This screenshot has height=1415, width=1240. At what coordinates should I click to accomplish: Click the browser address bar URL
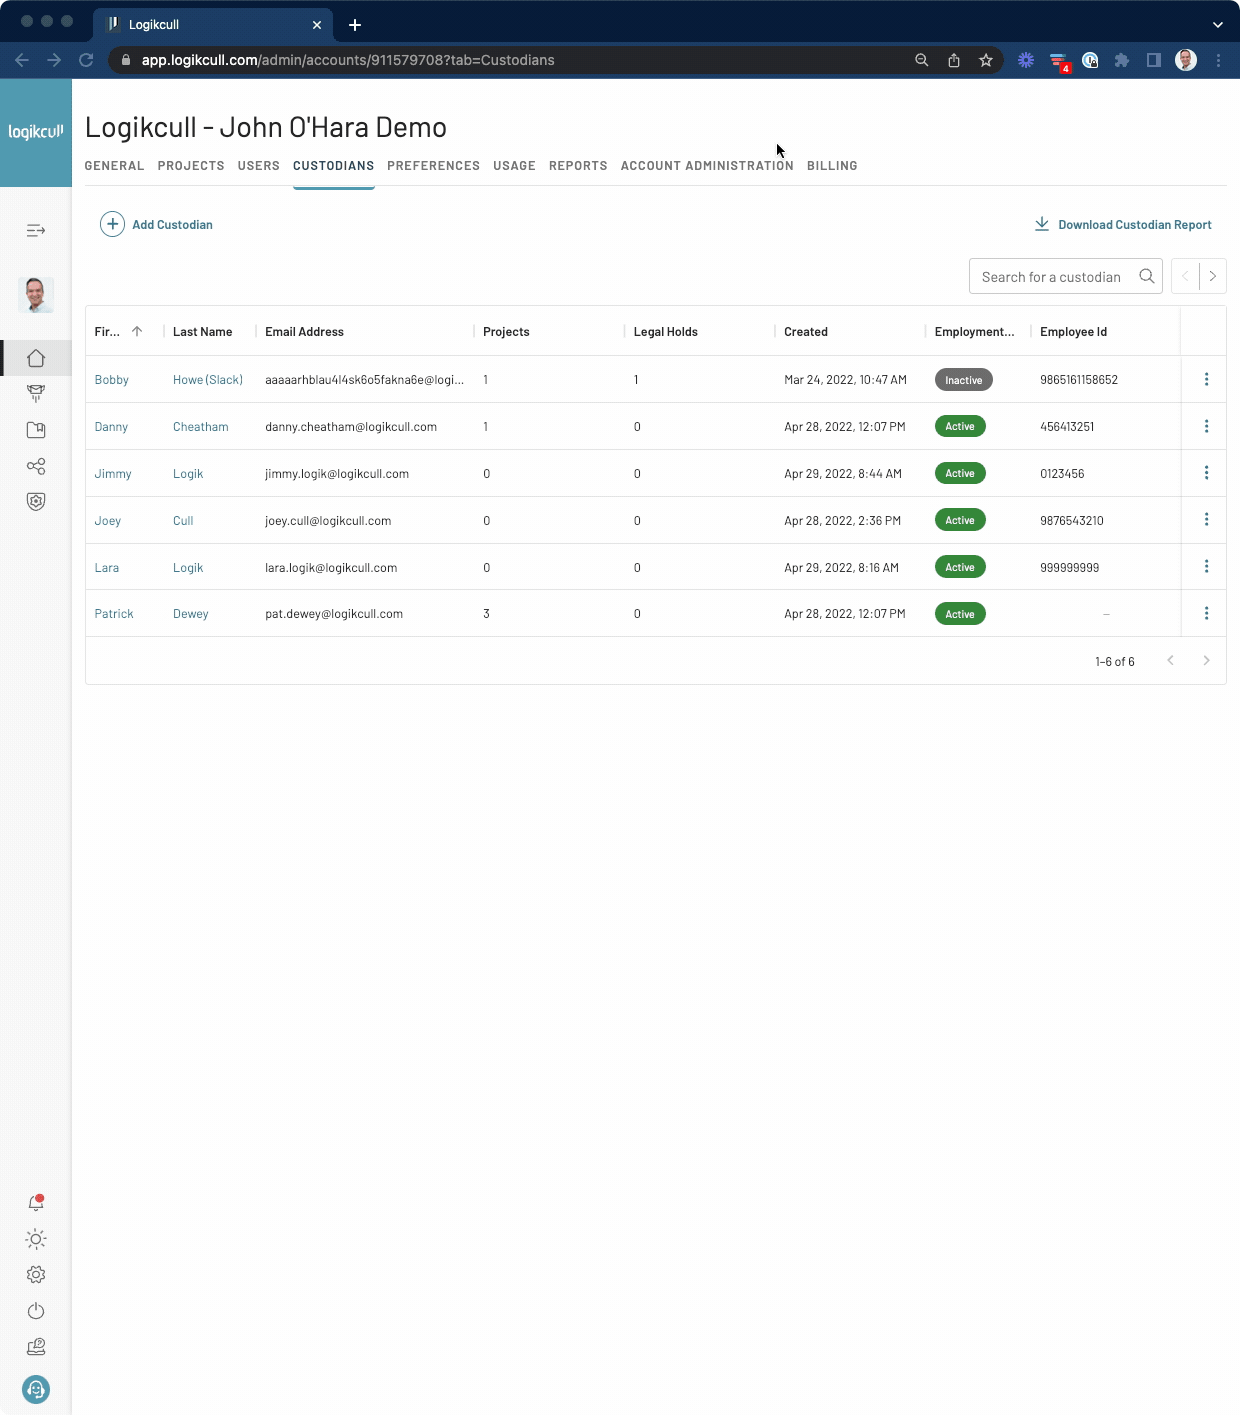[348, 60]
